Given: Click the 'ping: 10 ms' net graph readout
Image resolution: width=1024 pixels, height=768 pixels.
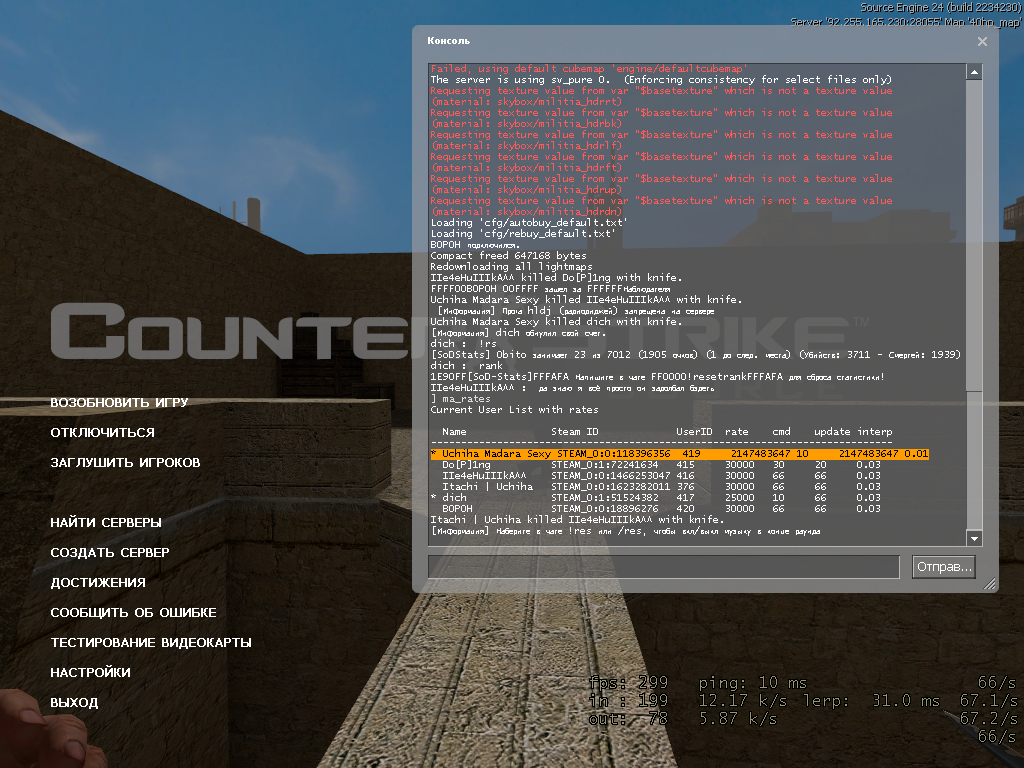Looking at the screenshot, I should [753, 683].
